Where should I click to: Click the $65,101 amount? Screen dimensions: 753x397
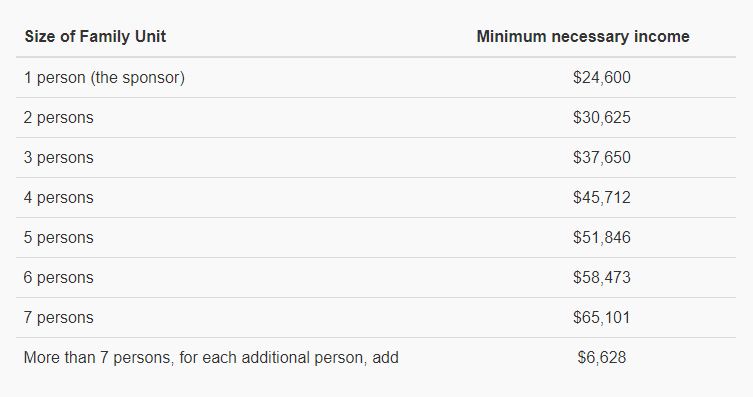[601, 317]
